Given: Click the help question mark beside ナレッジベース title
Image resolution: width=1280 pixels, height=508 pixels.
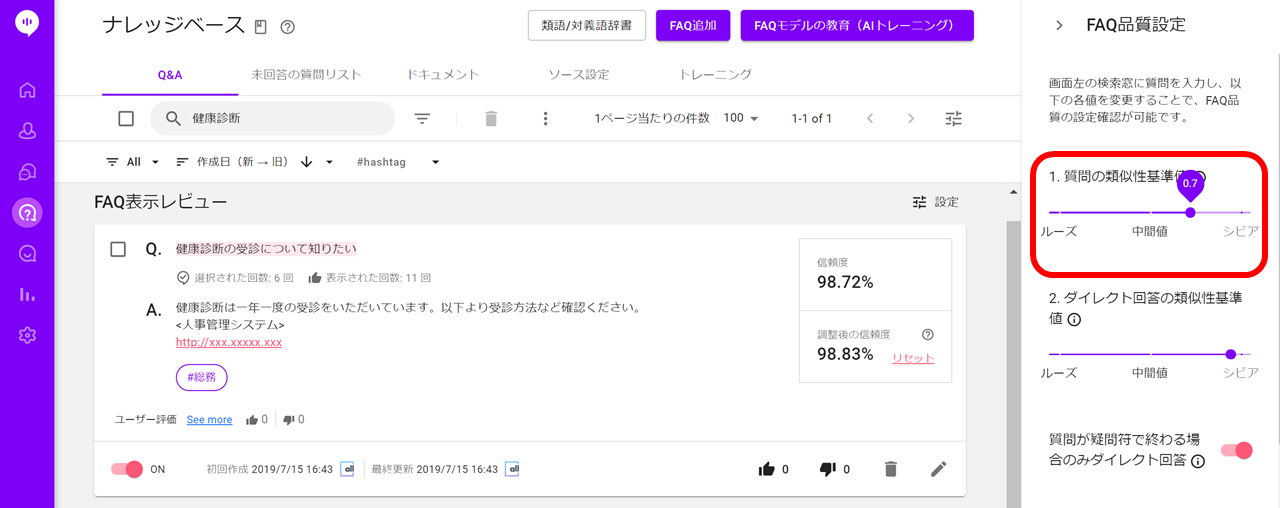Looking at the screenshot, I should pyautogui.click(x=287, y=27).
